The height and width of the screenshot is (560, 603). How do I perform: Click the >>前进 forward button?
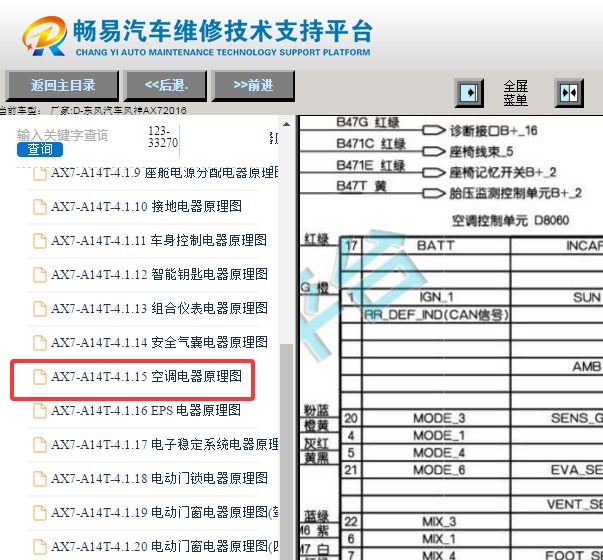(x=253, y=85)
